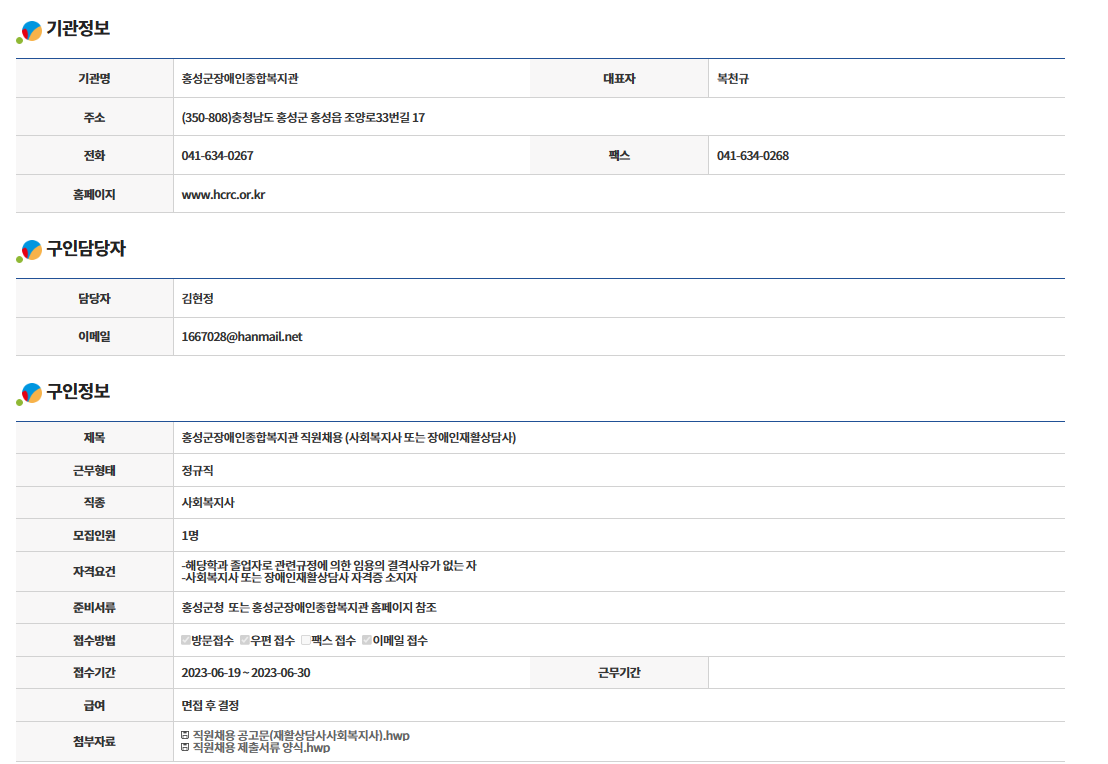
Task: Click the icon beside 기관정보 heading
Action: point(30,32)
